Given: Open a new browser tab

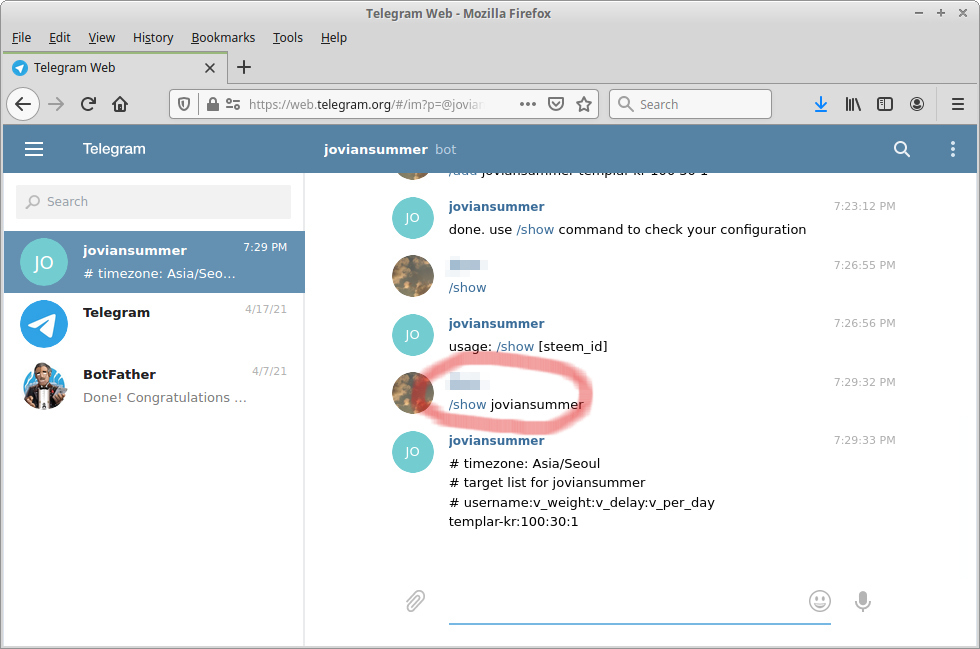Looking at the screenshot, I should pos(244,67).
